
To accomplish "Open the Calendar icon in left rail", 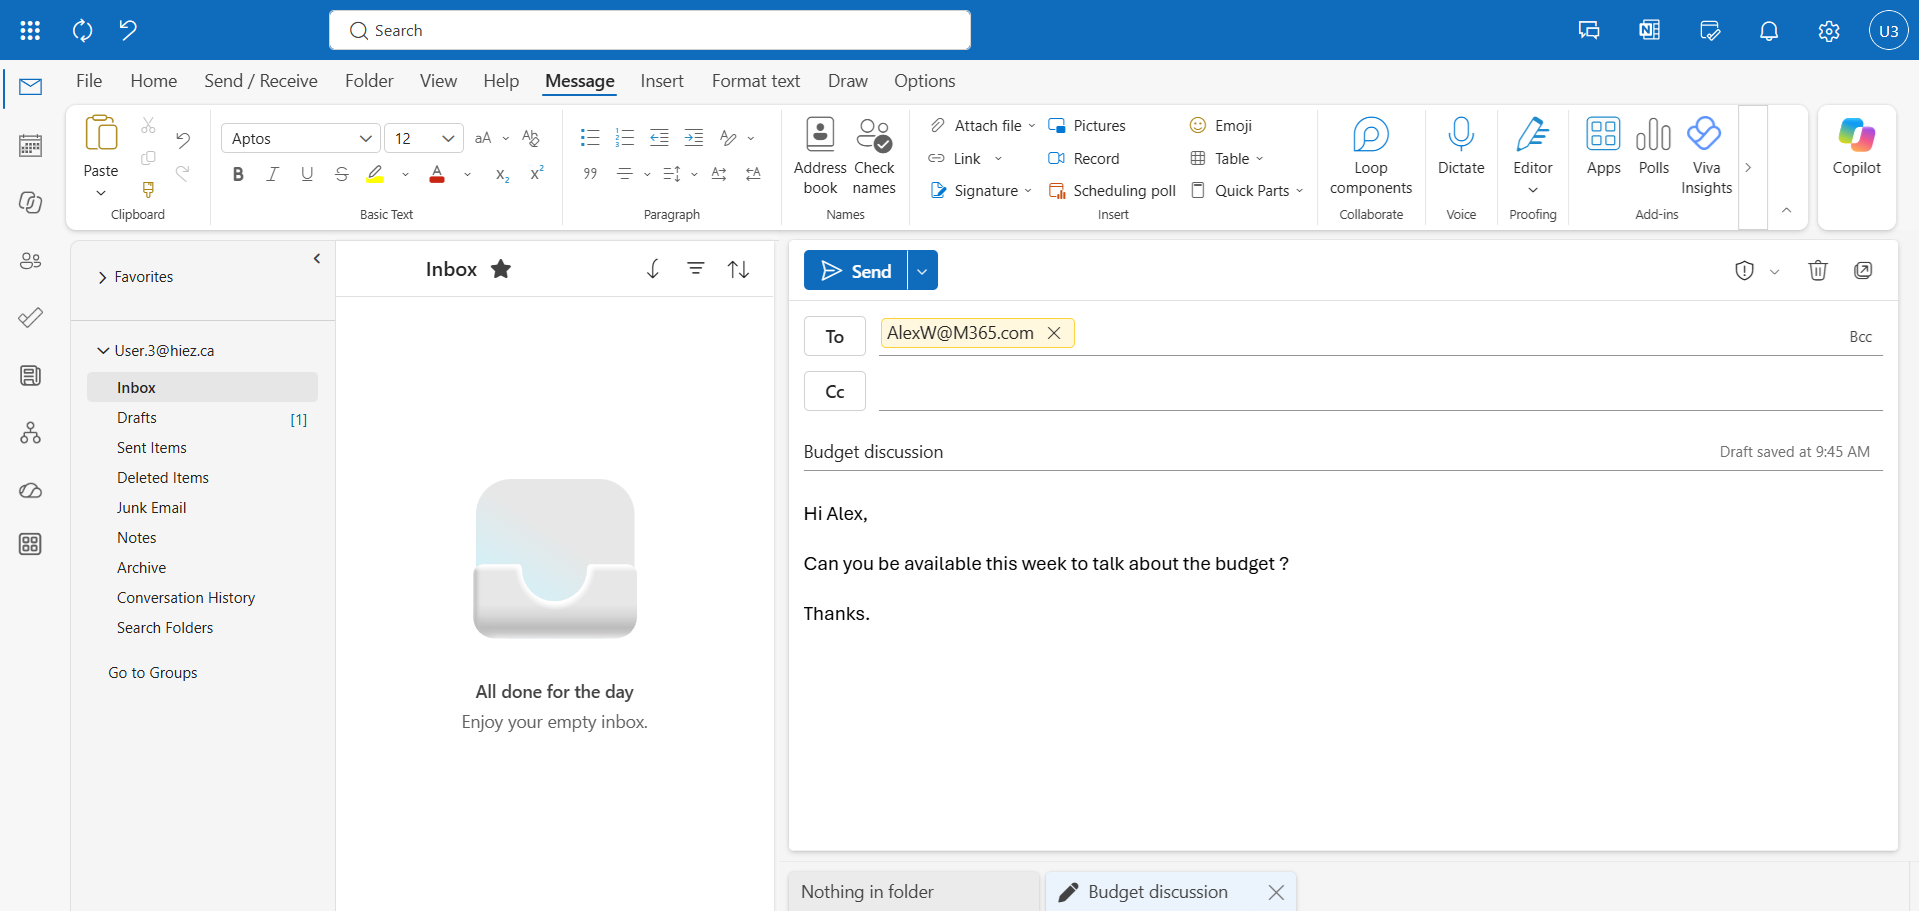I will pos(31,146).
